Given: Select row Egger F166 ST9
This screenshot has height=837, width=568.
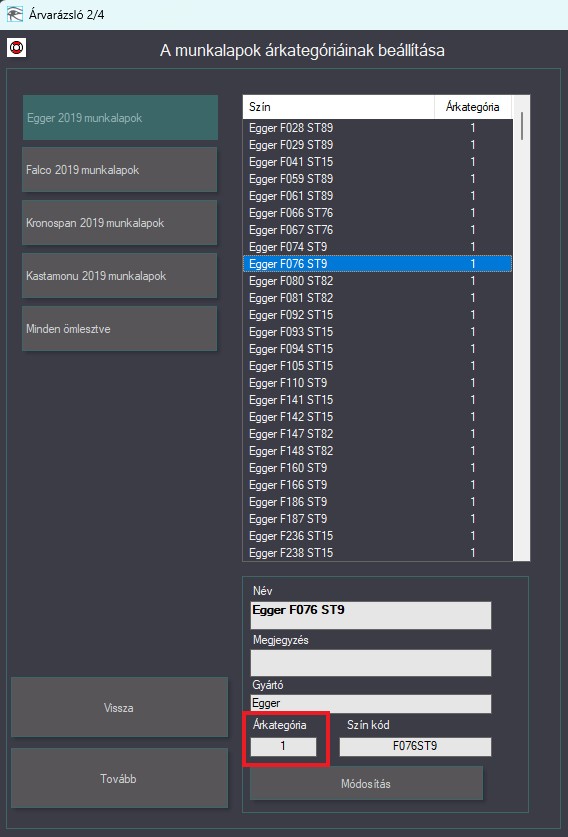Looking at the screenshot, I should click(377, 485).
